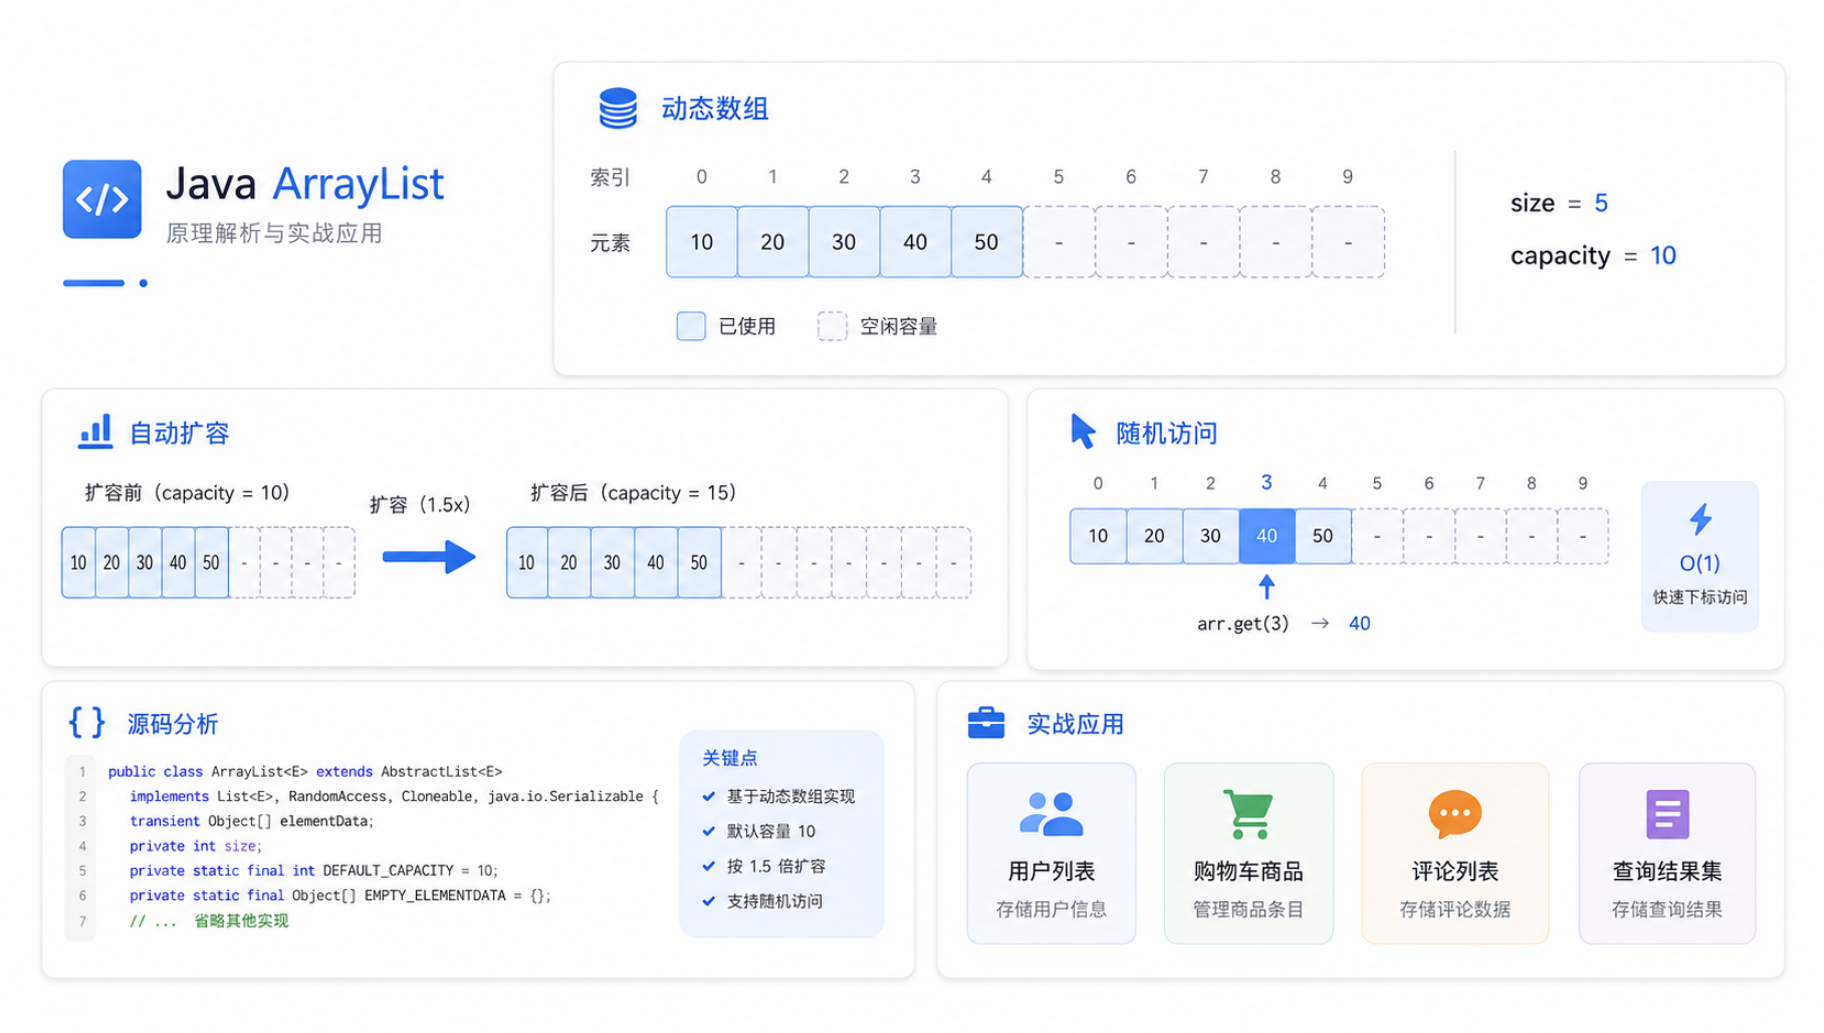The image size is (1824, 1033).
Task: Click blue result 40 after arr.get(3)
Action: 1359,624
